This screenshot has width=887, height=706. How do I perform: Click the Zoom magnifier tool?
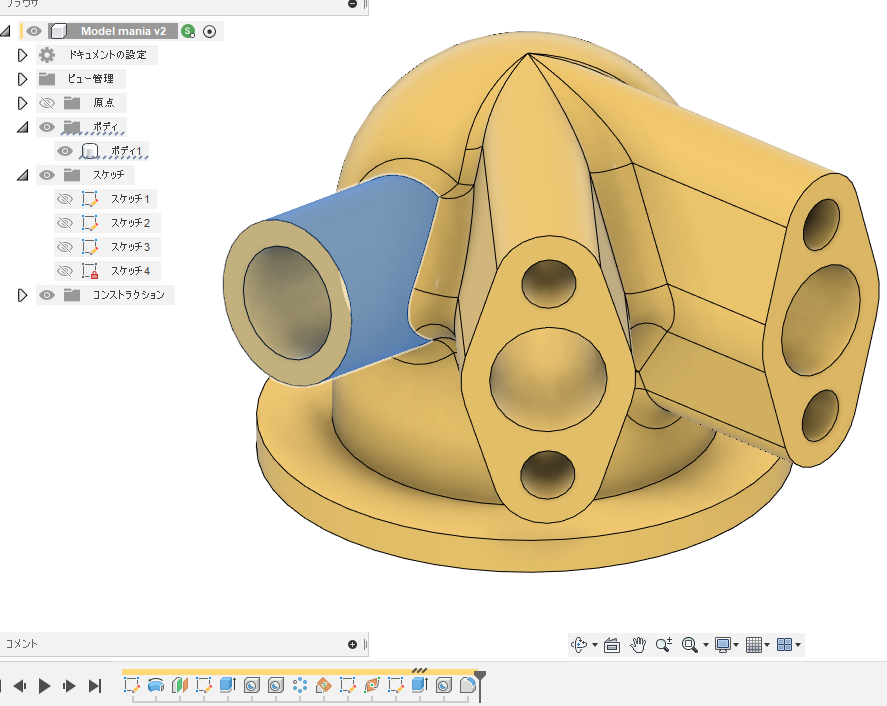point(662,645)
